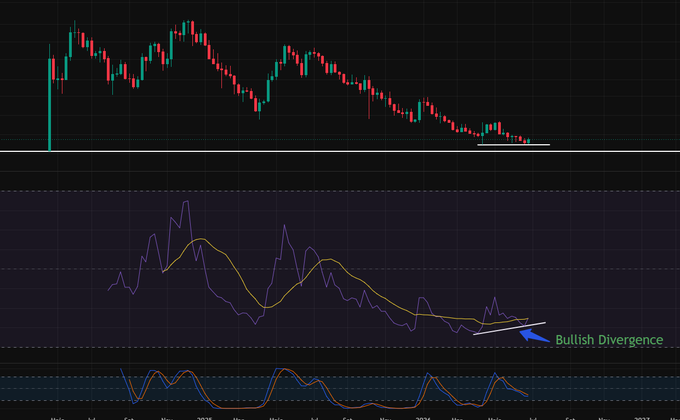The image size is (680, 420).
Task: Select the rising white trendline under RSI
Action: pyautogui.click(x=510, y=328)
